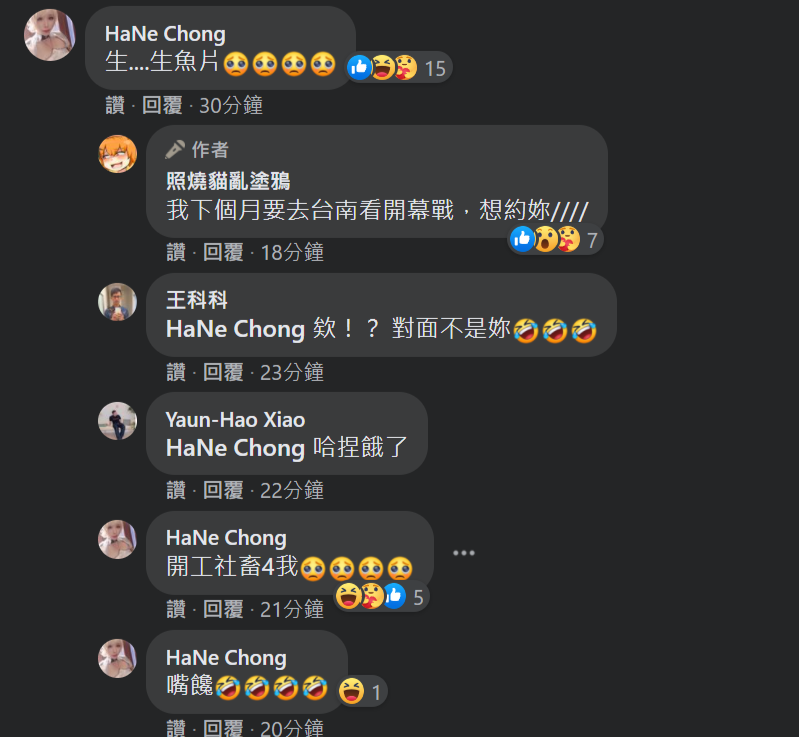Screen dimensions: 799x737
Task: Reply to 王科科's comment via 回覆
Action: (x=223, y=372)
